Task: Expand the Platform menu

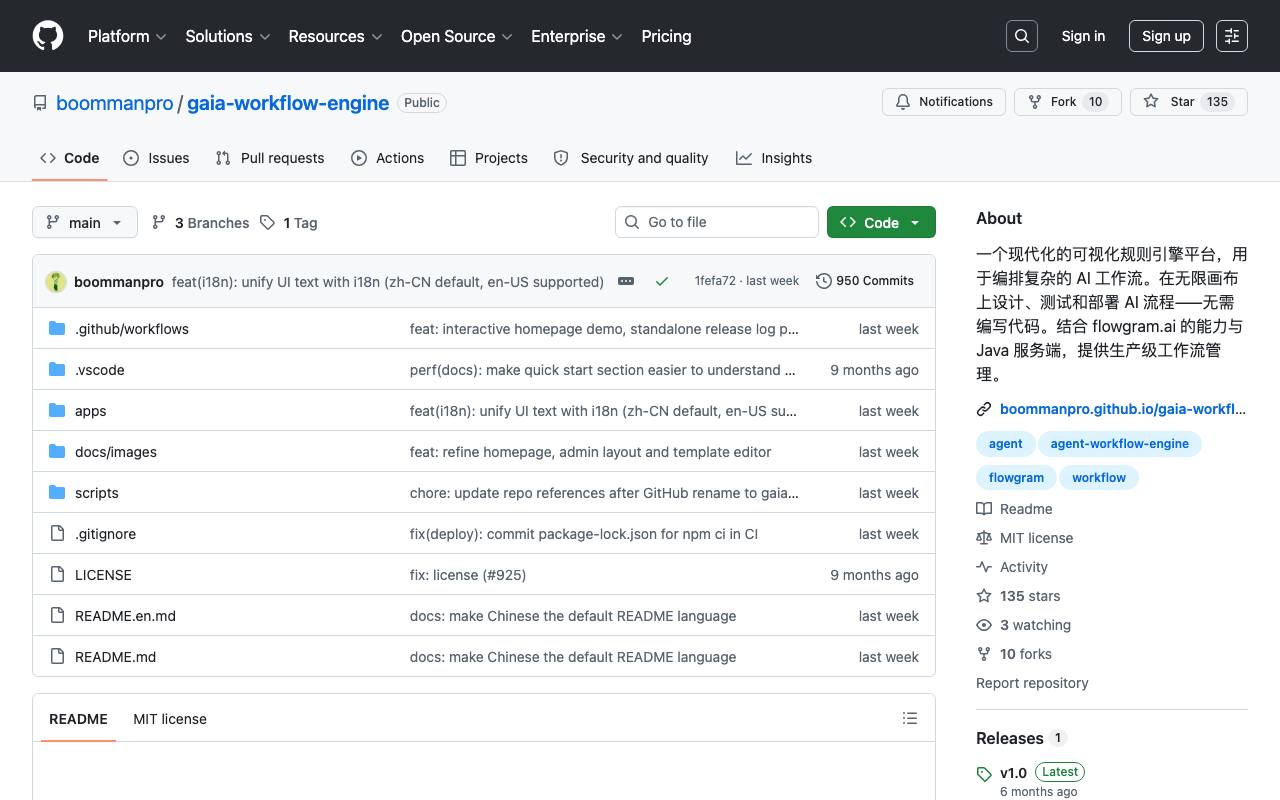Action: coord(126,36)
